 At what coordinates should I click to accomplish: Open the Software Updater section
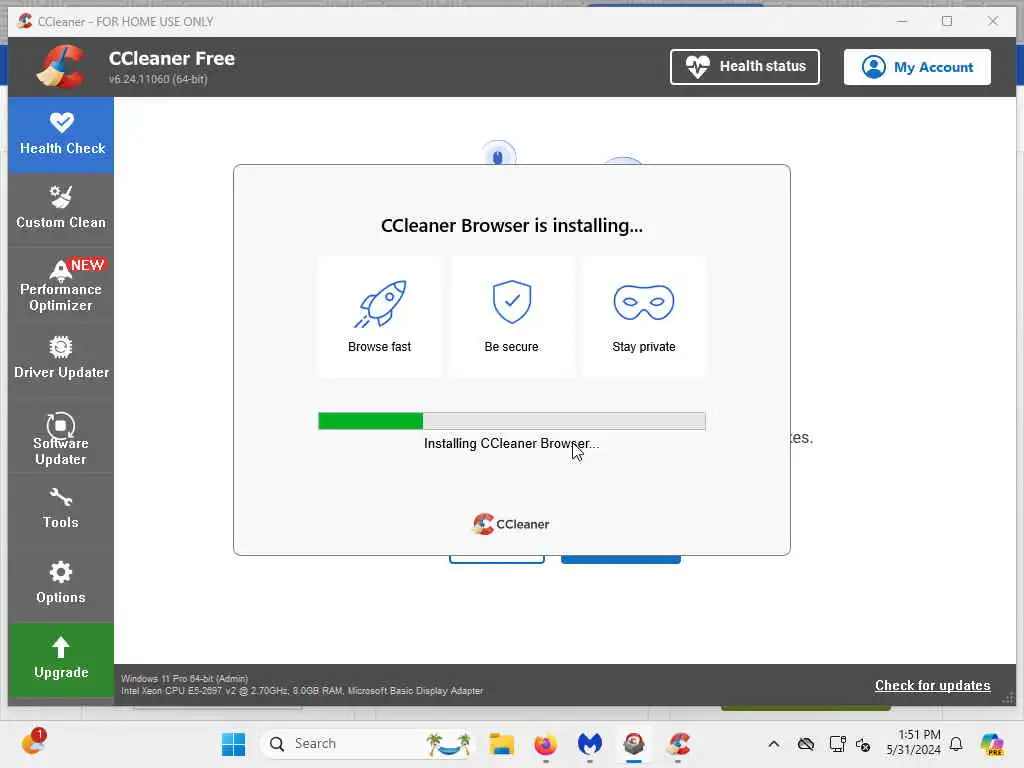(61, 439)
